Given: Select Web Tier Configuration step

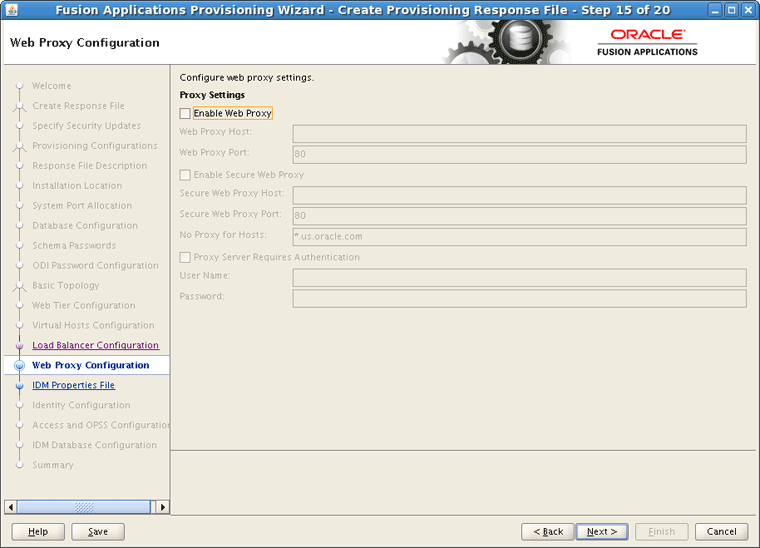Looking at the screenshot, I should 83,305.
